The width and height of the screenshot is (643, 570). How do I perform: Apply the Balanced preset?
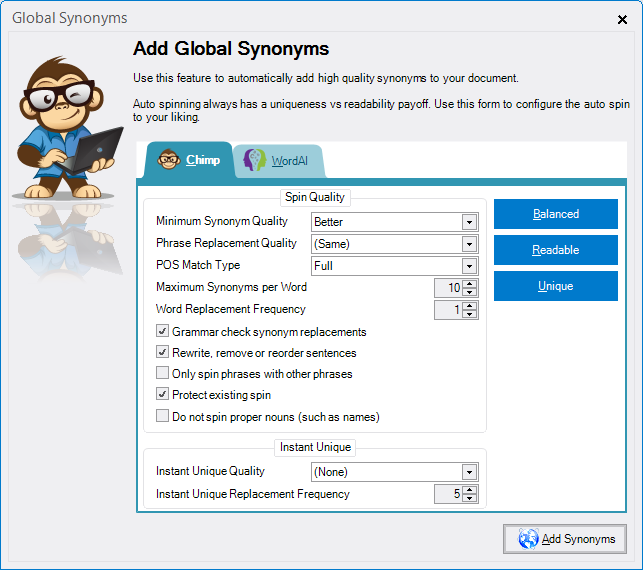(556, 214)
